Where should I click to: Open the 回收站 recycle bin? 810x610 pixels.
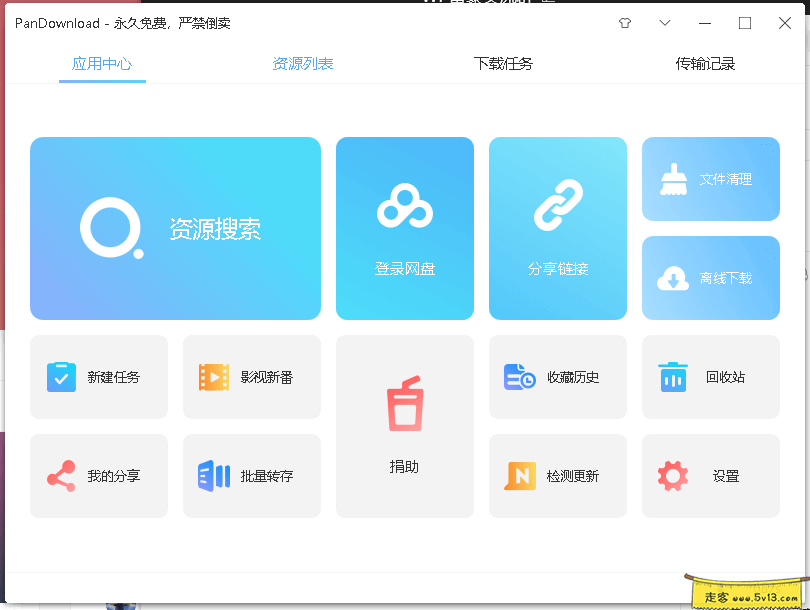click(710, 377)
